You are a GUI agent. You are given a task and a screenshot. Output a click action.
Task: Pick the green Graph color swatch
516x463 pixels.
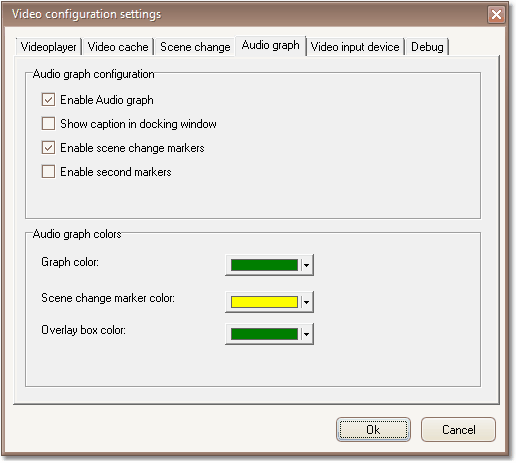pos(264,265)
